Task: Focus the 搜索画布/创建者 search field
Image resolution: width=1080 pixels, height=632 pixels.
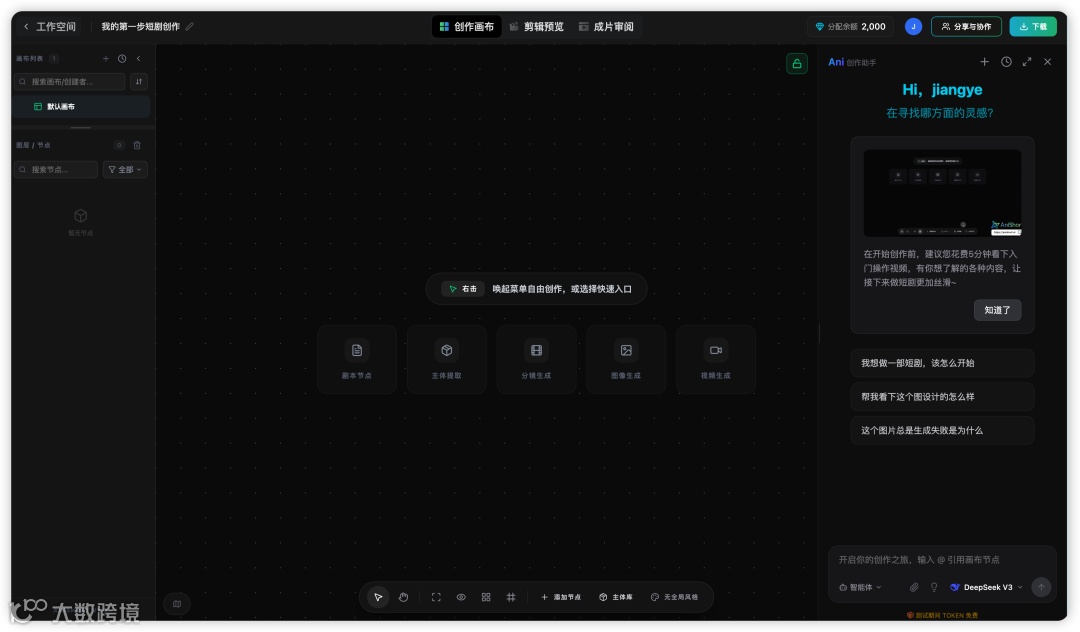Action: coord(70,81)
